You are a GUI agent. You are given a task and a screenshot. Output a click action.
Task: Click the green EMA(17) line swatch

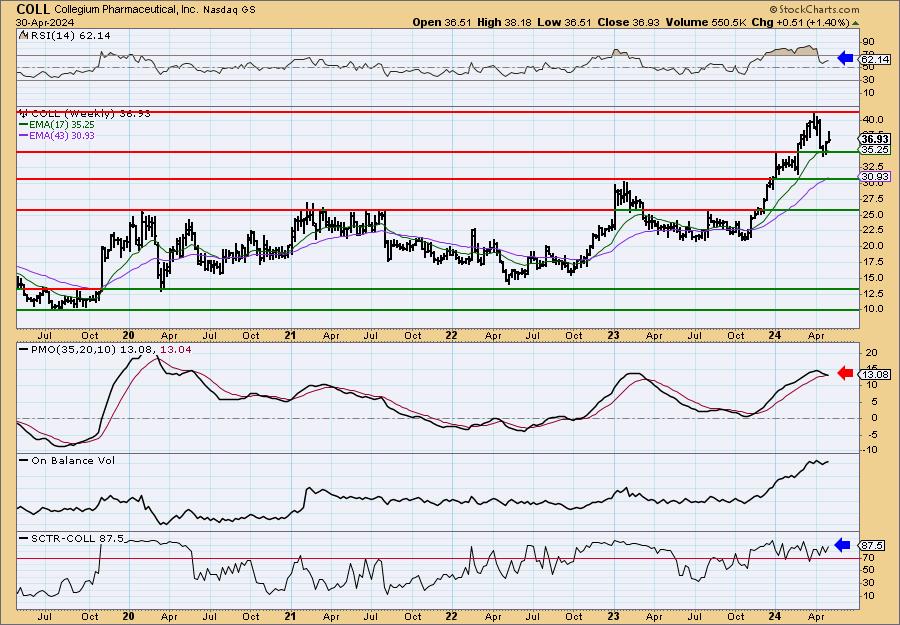tap(24, 125)
